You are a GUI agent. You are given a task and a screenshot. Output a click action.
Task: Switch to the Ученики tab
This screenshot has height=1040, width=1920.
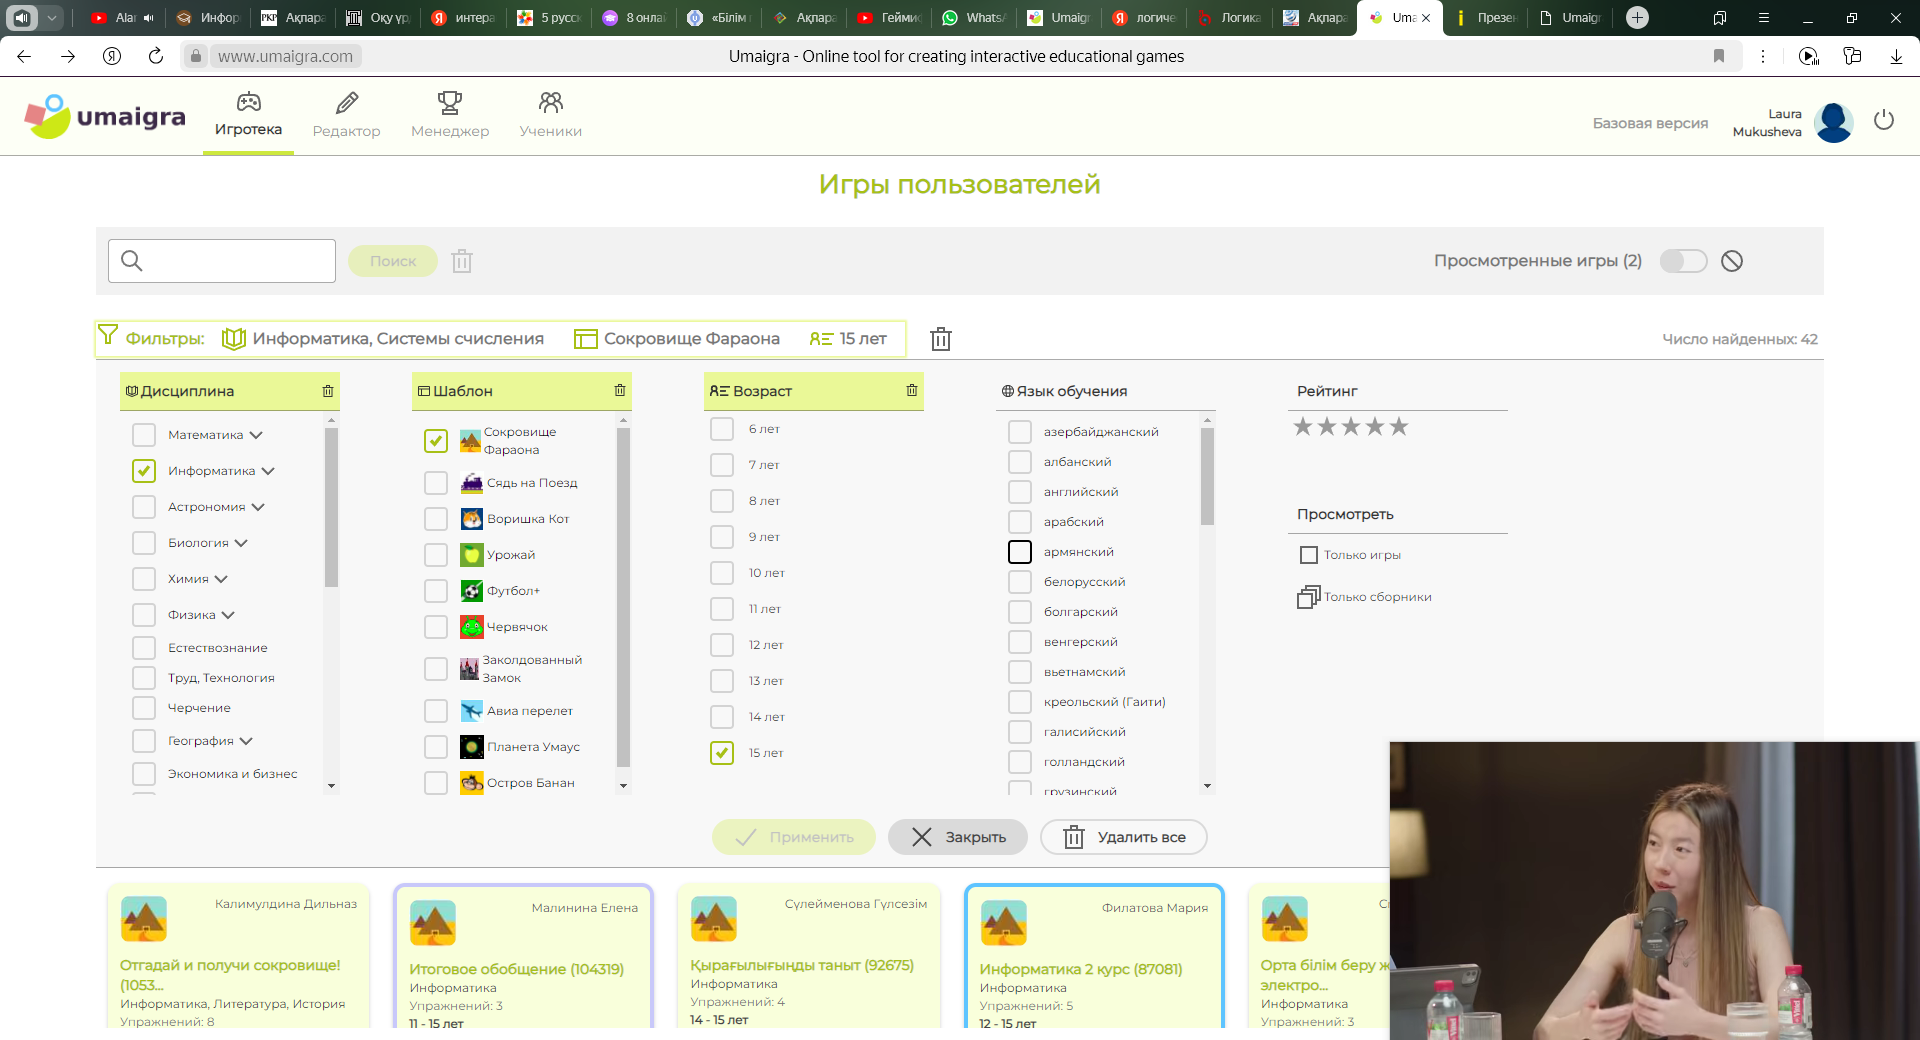551,116
